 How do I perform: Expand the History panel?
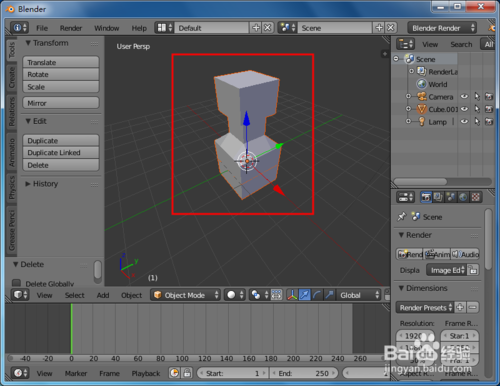[x=28, y=184]
